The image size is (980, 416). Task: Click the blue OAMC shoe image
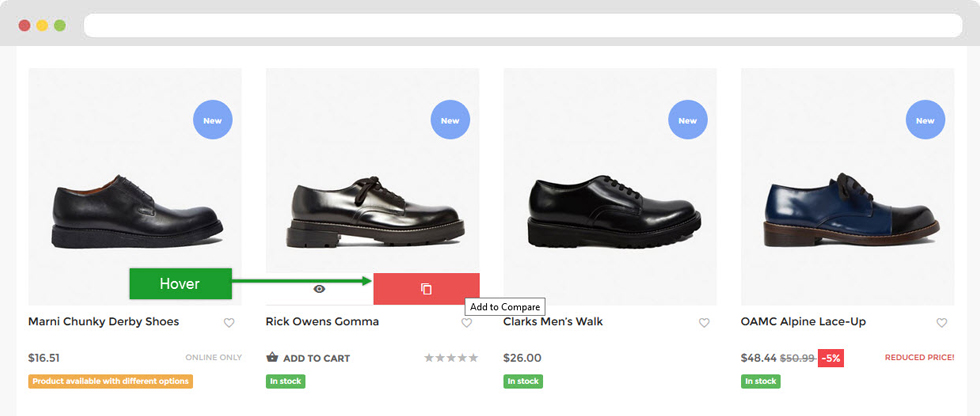[x=847, y=208]
